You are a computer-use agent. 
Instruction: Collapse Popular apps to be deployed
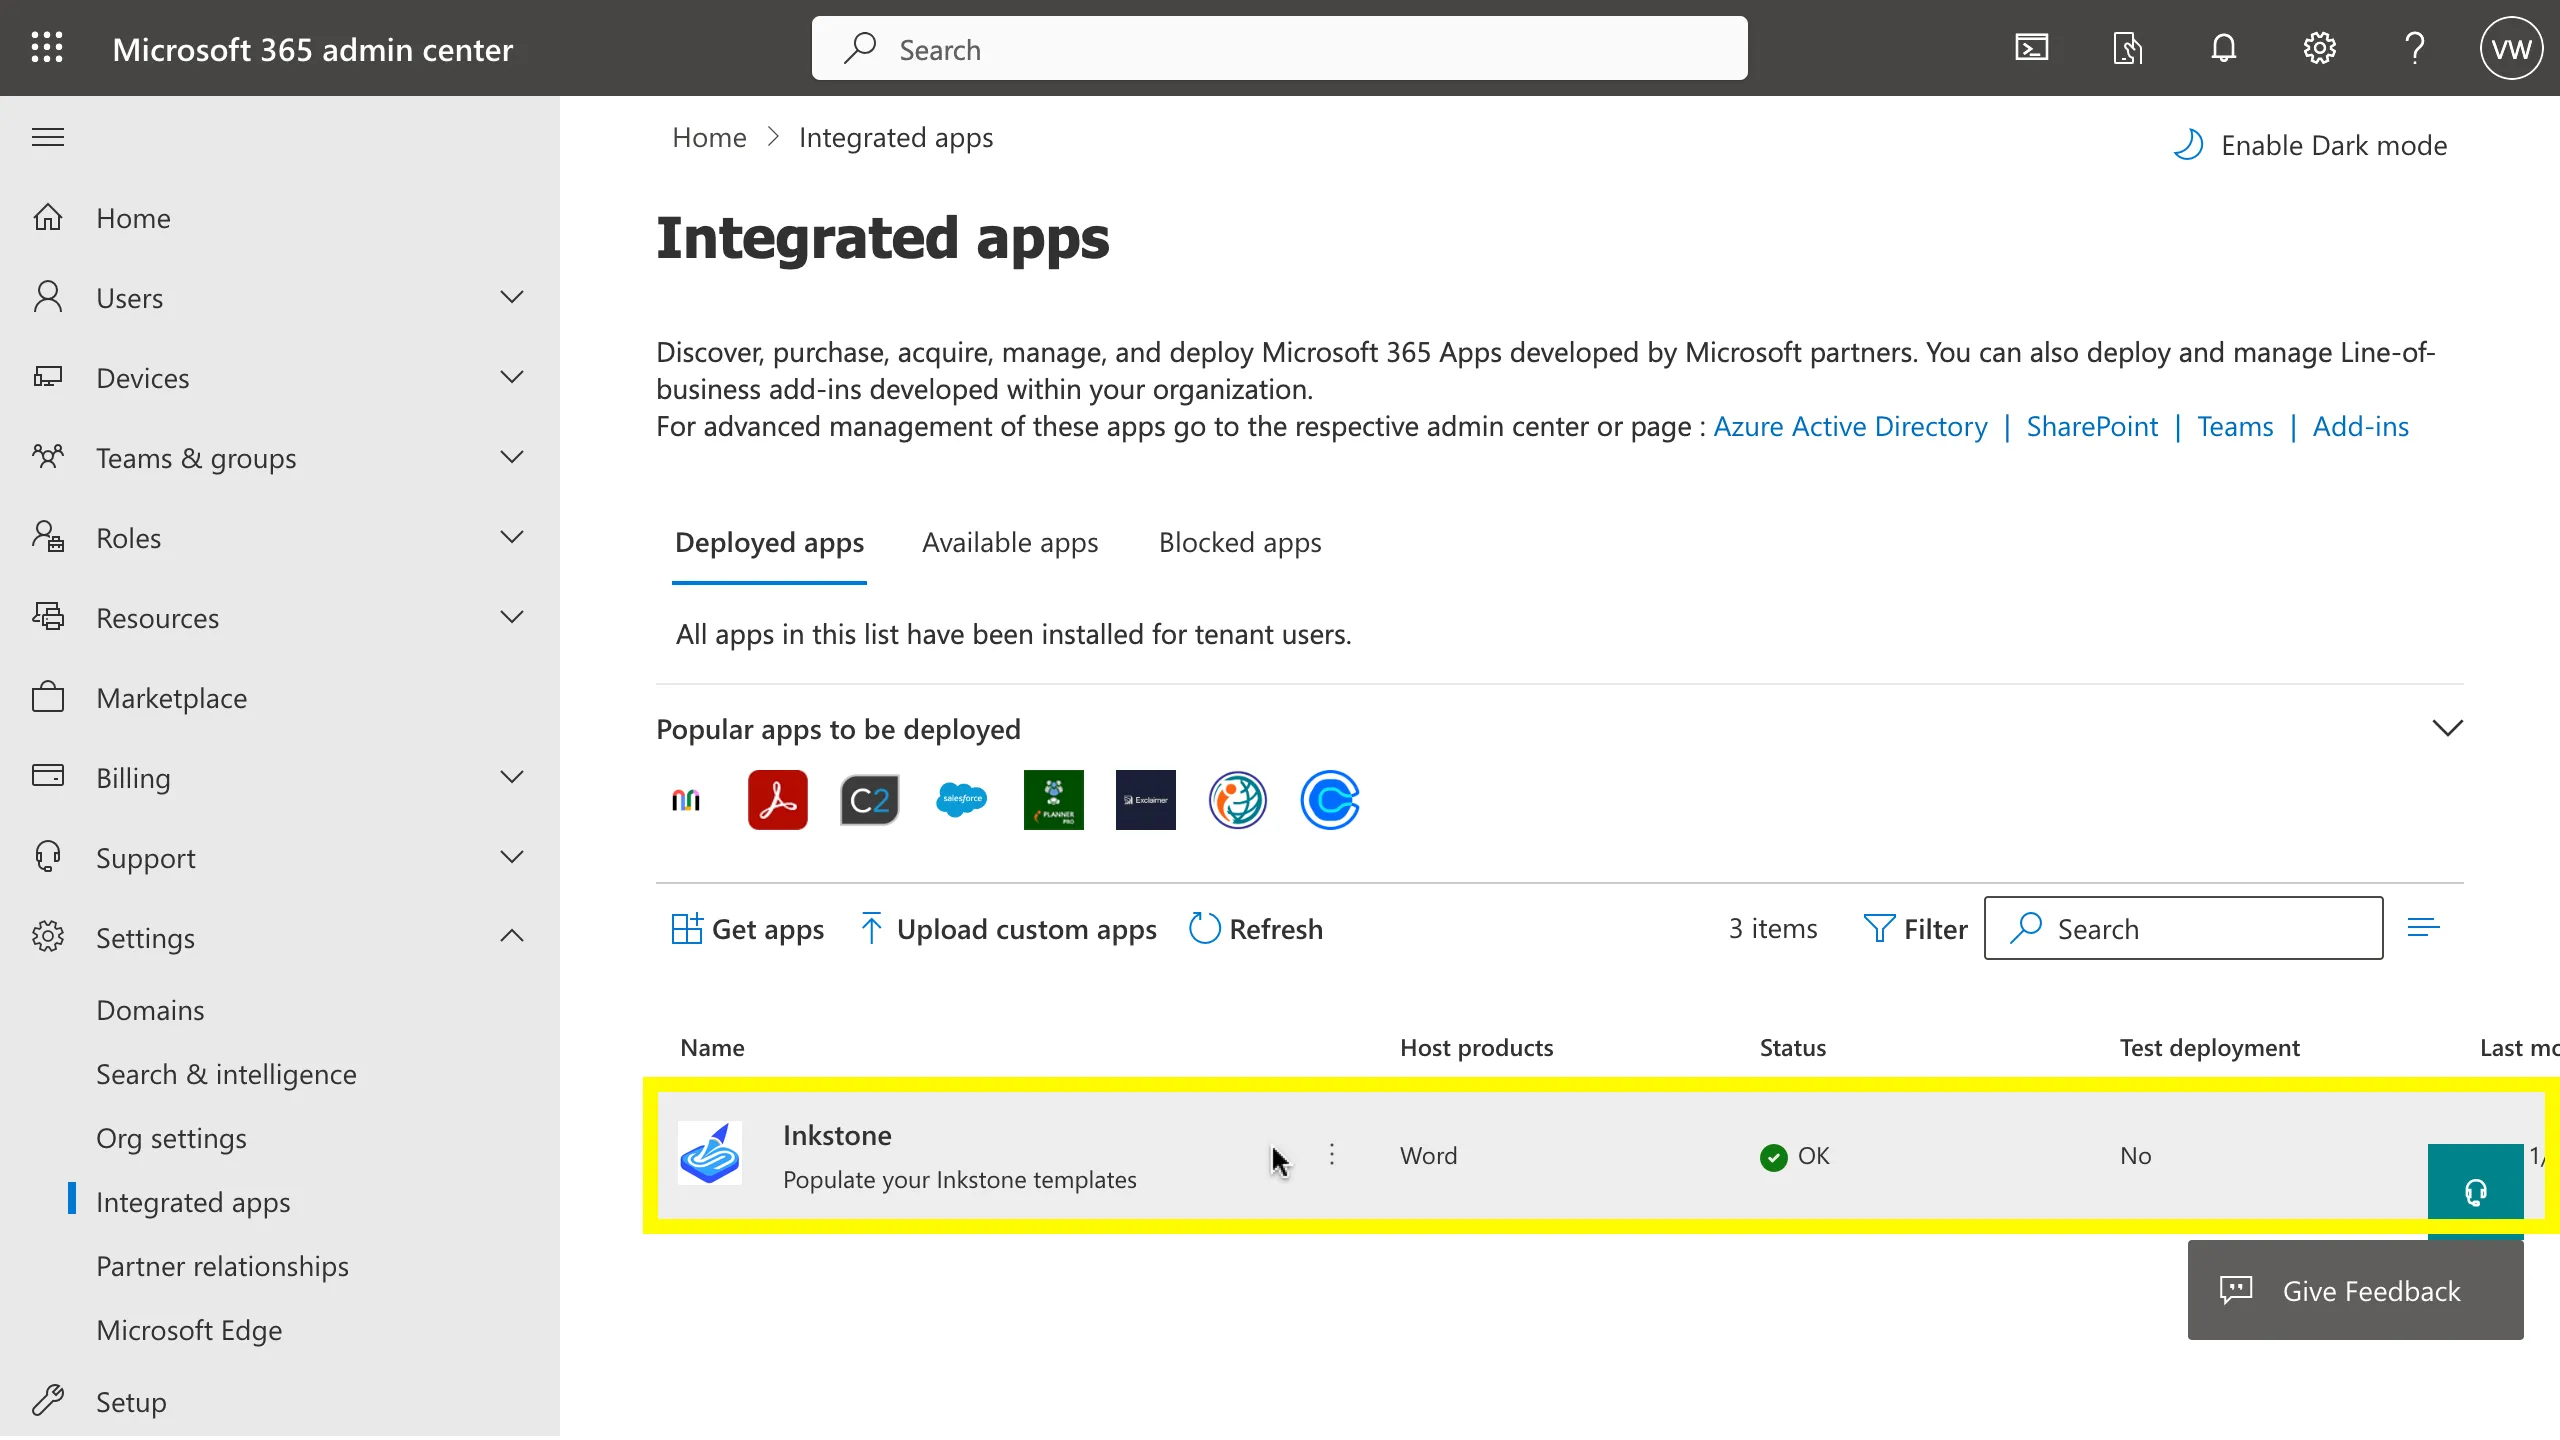pos(2447,729)
